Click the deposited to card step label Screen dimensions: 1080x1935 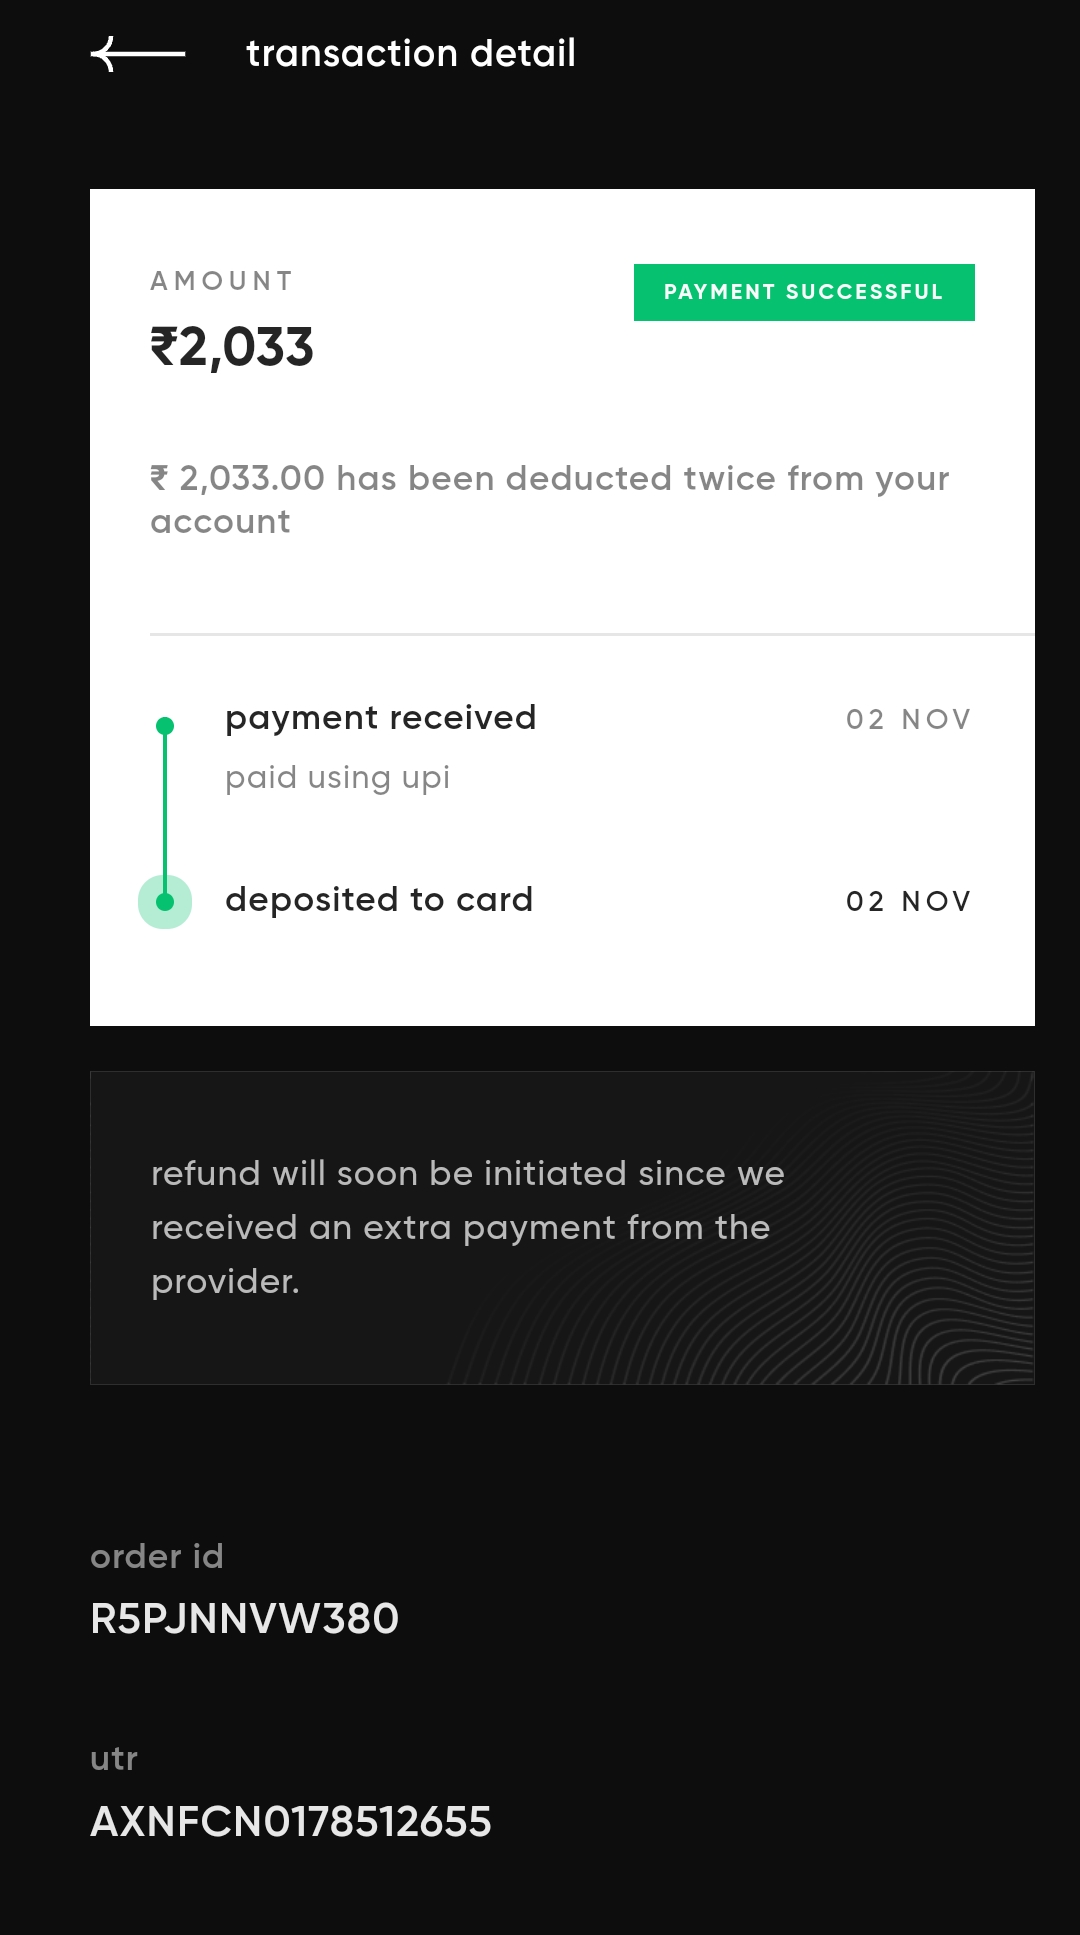coord(379,900)
